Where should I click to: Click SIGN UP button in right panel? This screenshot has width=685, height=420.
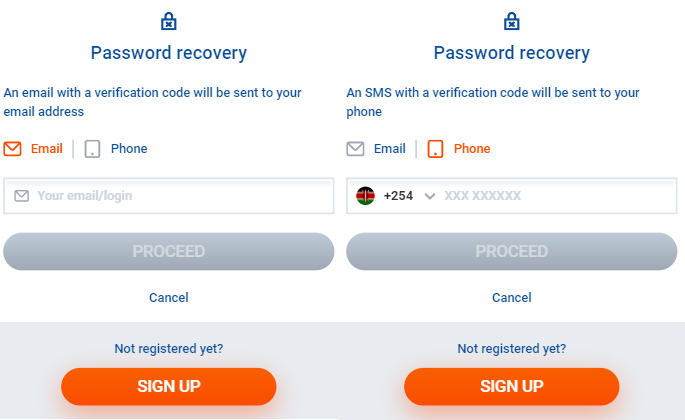point(511,386)
